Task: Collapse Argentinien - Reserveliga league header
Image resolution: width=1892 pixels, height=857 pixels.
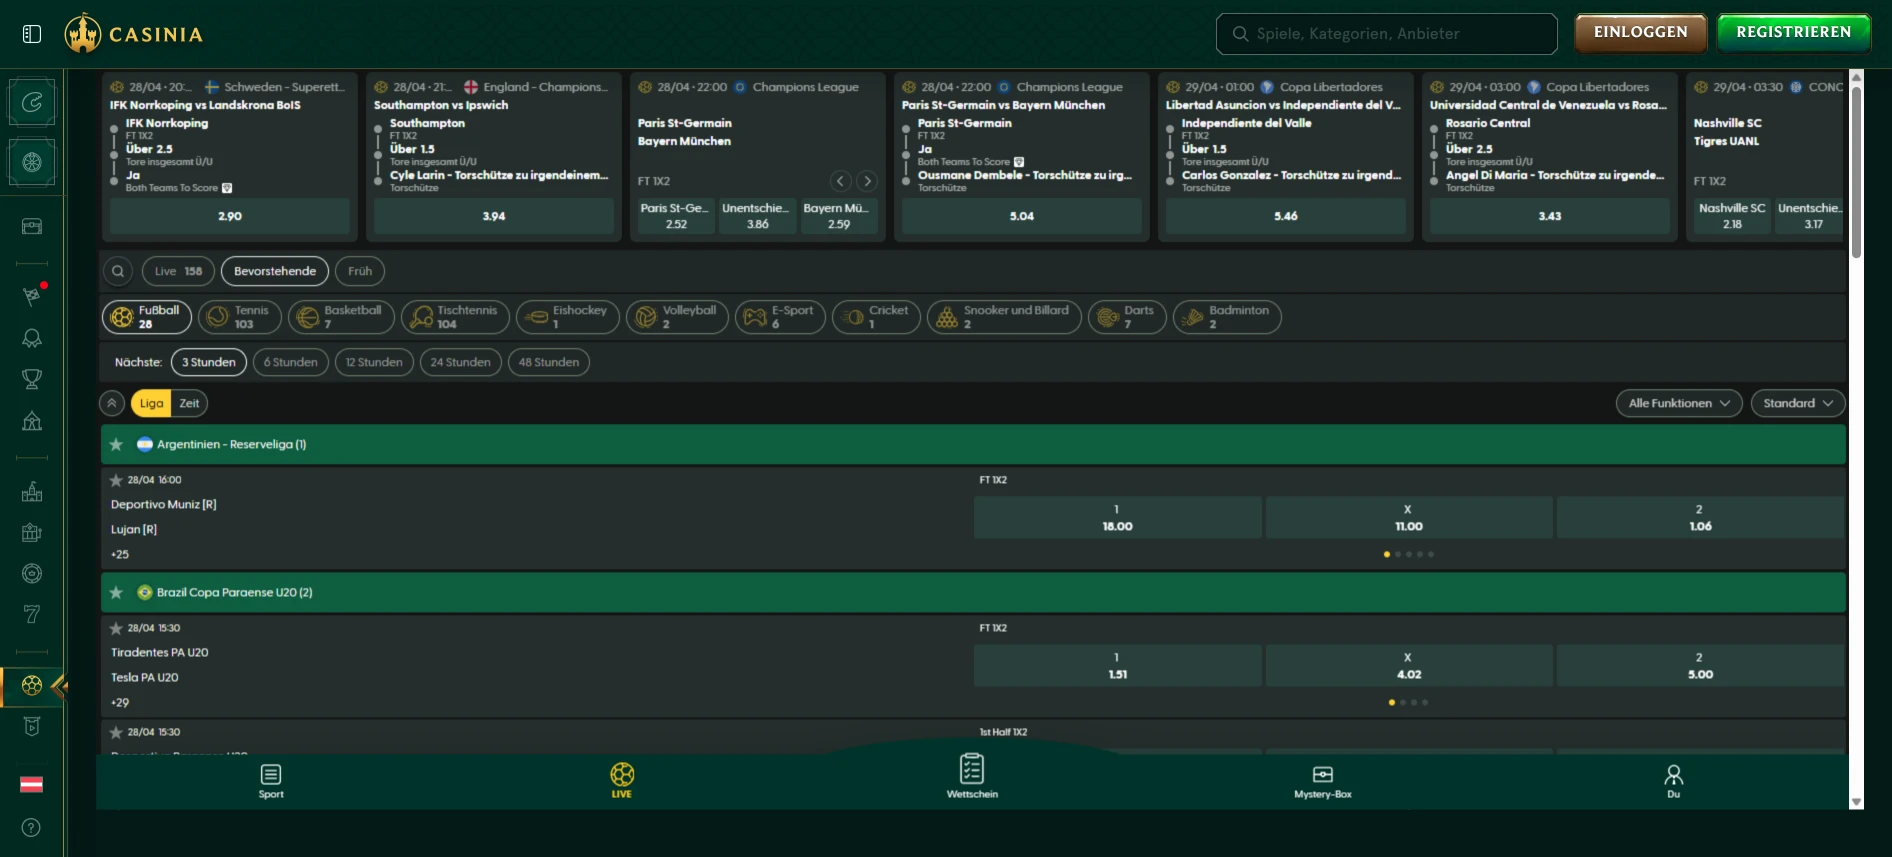Action: coord(973,444)
